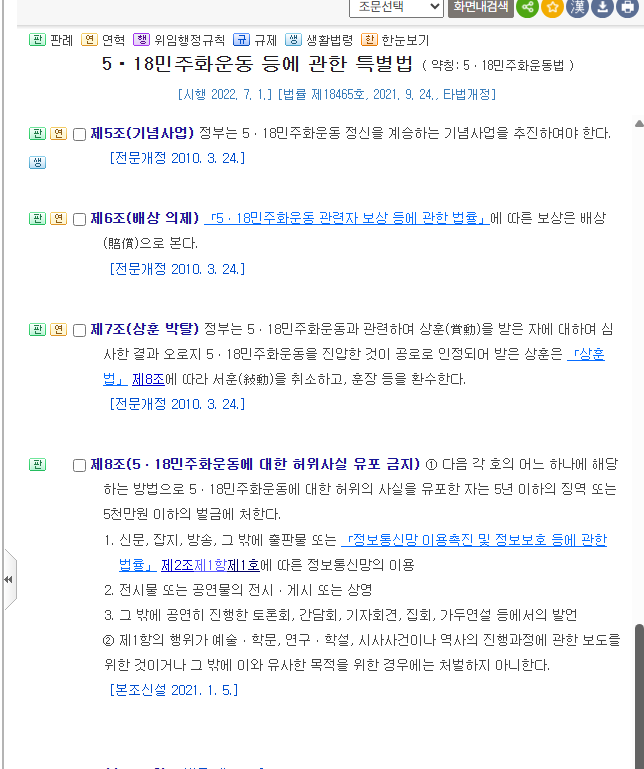
Task: Click the yellow star favorite icon
Action: 552,7
